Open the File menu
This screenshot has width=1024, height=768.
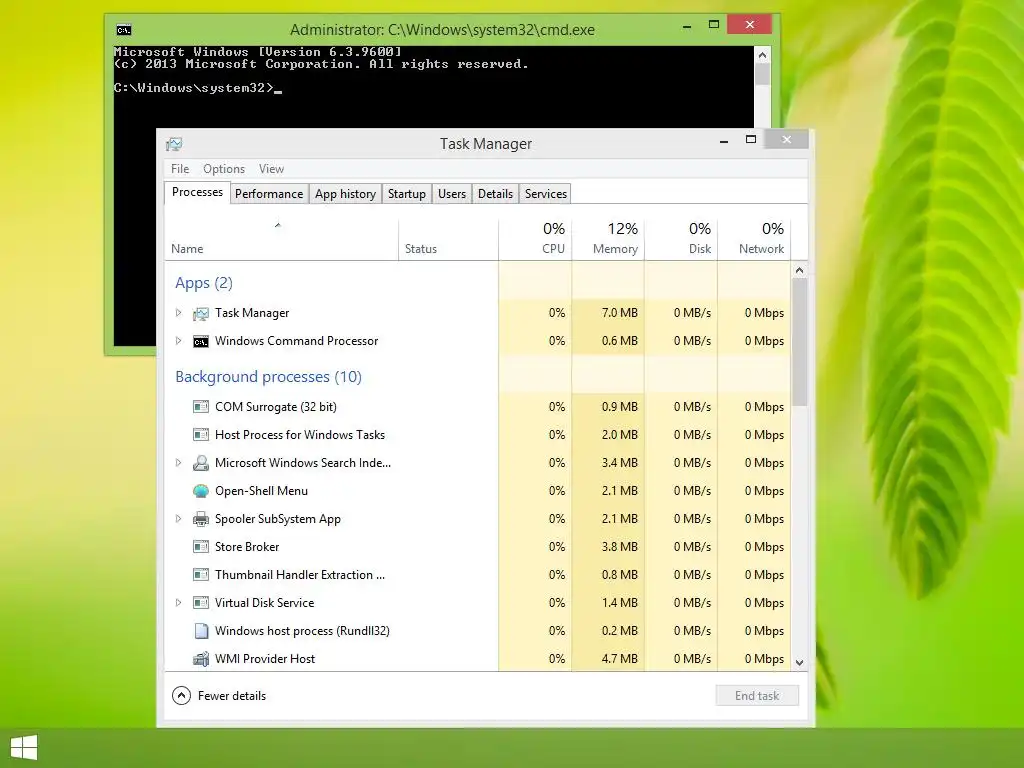tap(180, 168)
